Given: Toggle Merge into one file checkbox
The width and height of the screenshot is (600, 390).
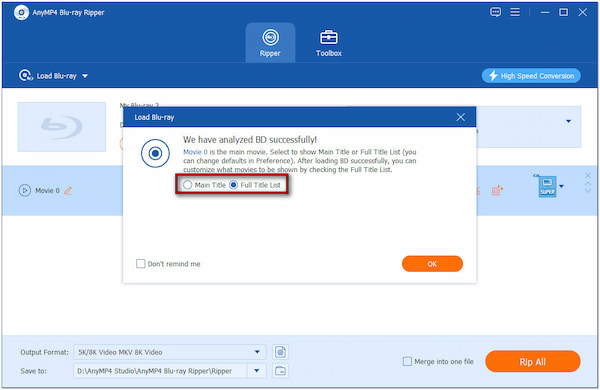Looking at the screenshot, I should pos(407,361).
